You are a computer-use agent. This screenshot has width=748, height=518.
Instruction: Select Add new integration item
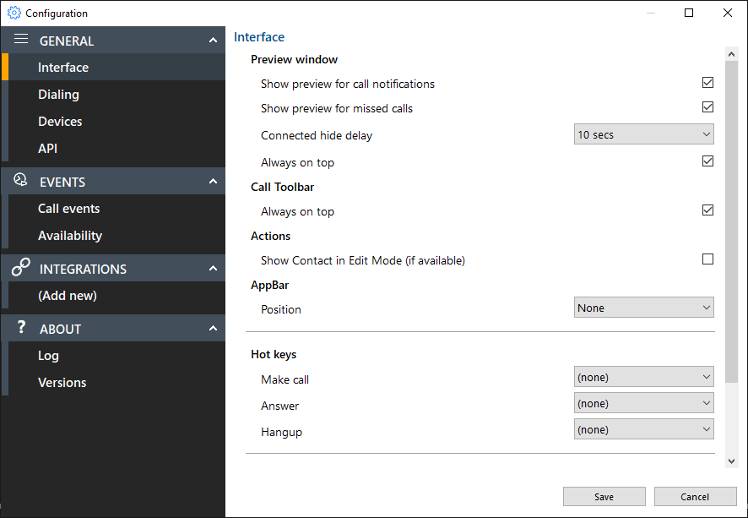tap(67, 296)
